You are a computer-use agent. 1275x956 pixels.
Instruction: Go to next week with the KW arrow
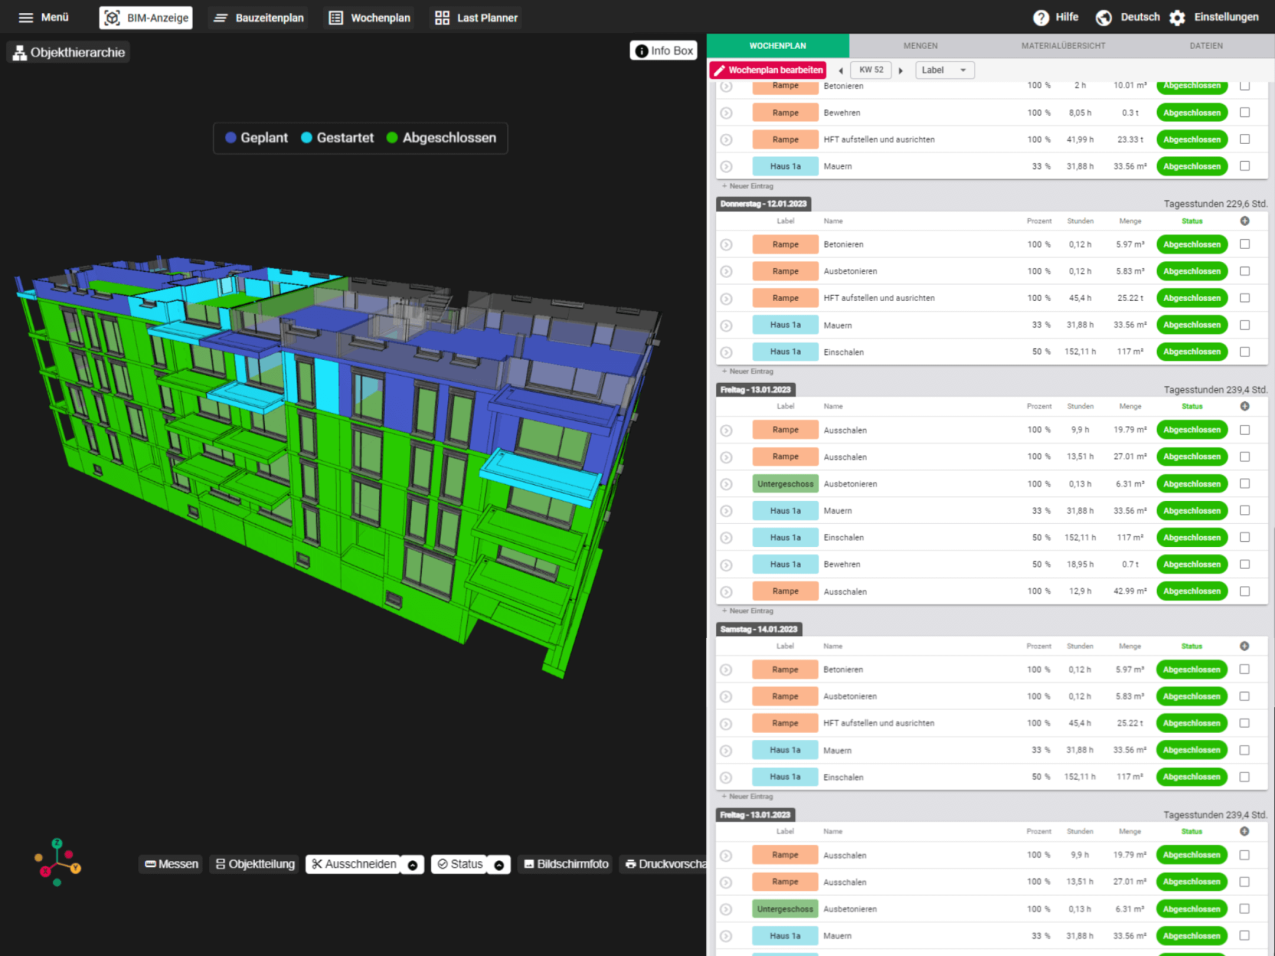pos(900,70)
